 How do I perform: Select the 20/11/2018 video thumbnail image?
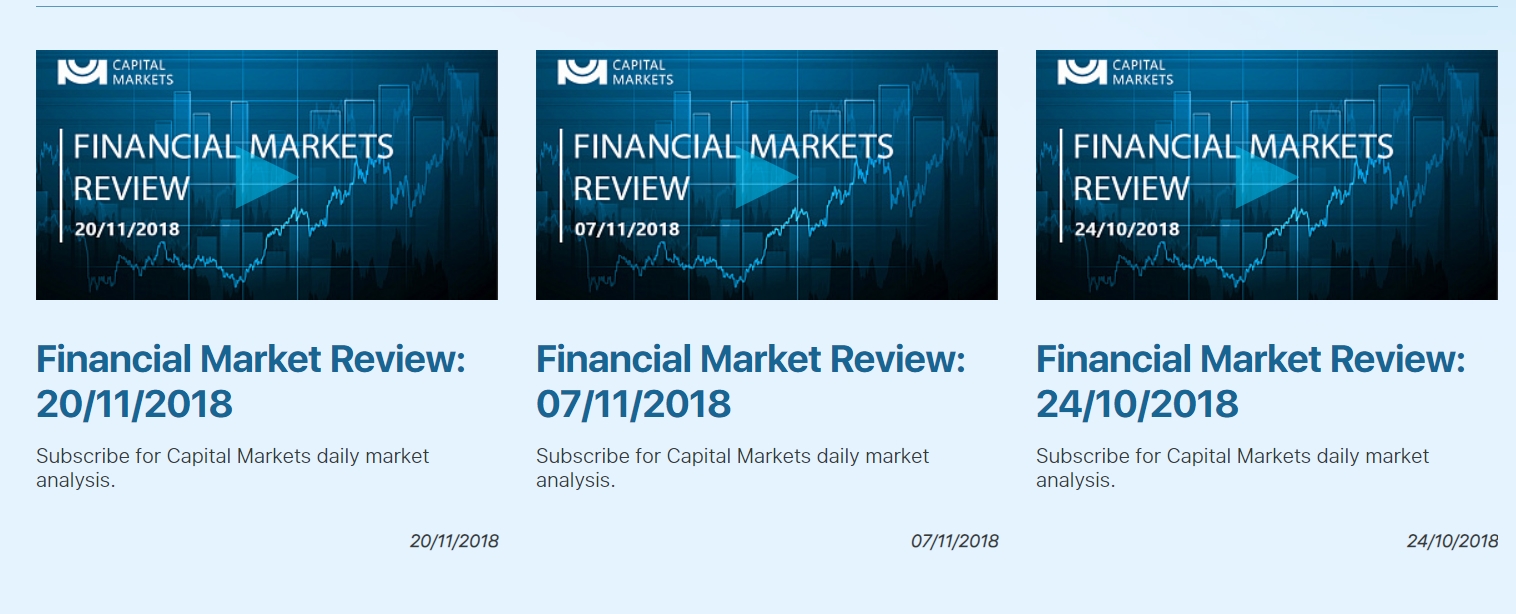click(267, 175)
